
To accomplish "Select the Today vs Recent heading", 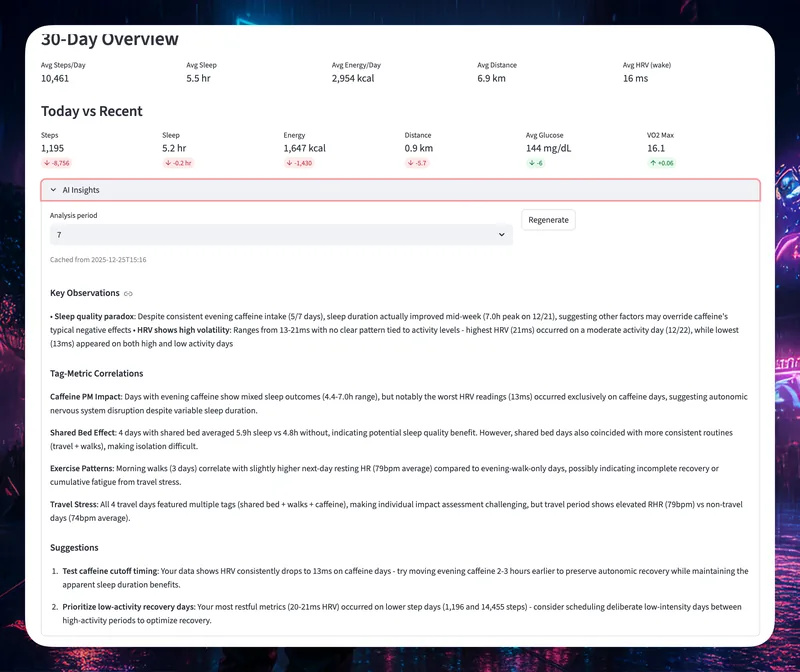I will (x=91, y=111).
